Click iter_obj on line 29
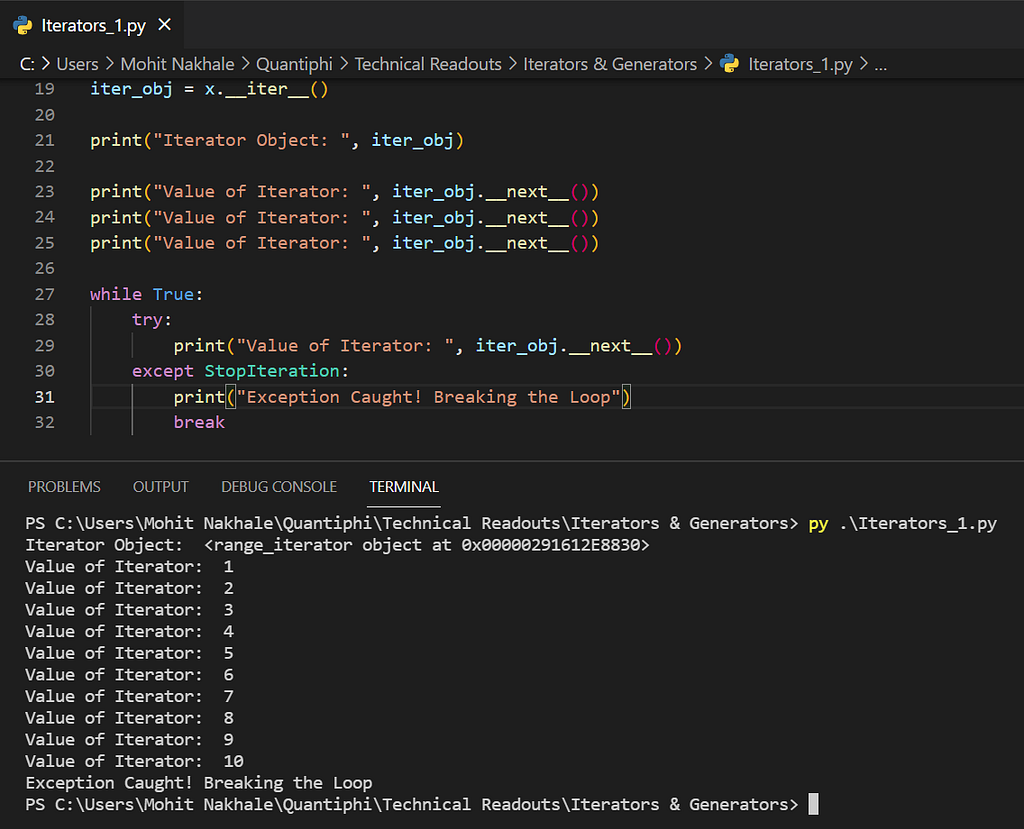 [516, 346]
